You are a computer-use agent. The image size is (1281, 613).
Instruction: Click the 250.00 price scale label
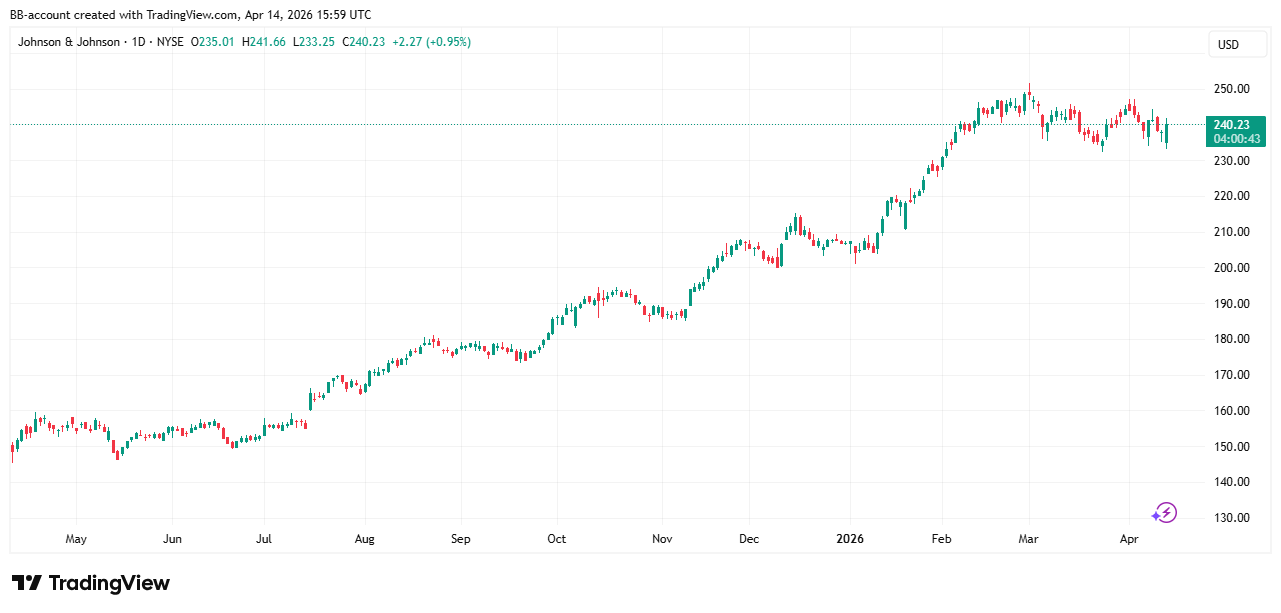pos(1229,89)
